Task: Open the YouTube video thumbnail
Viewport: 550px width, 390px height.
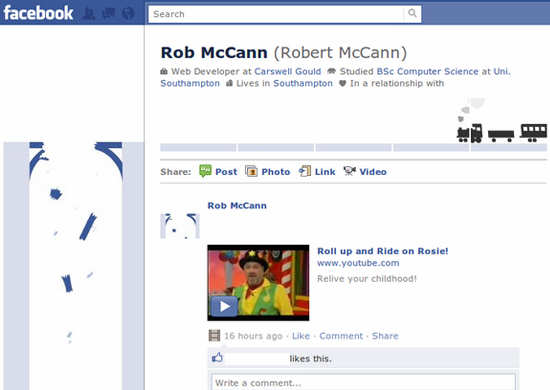Action: pyautogui.click(x=258, y=283)
